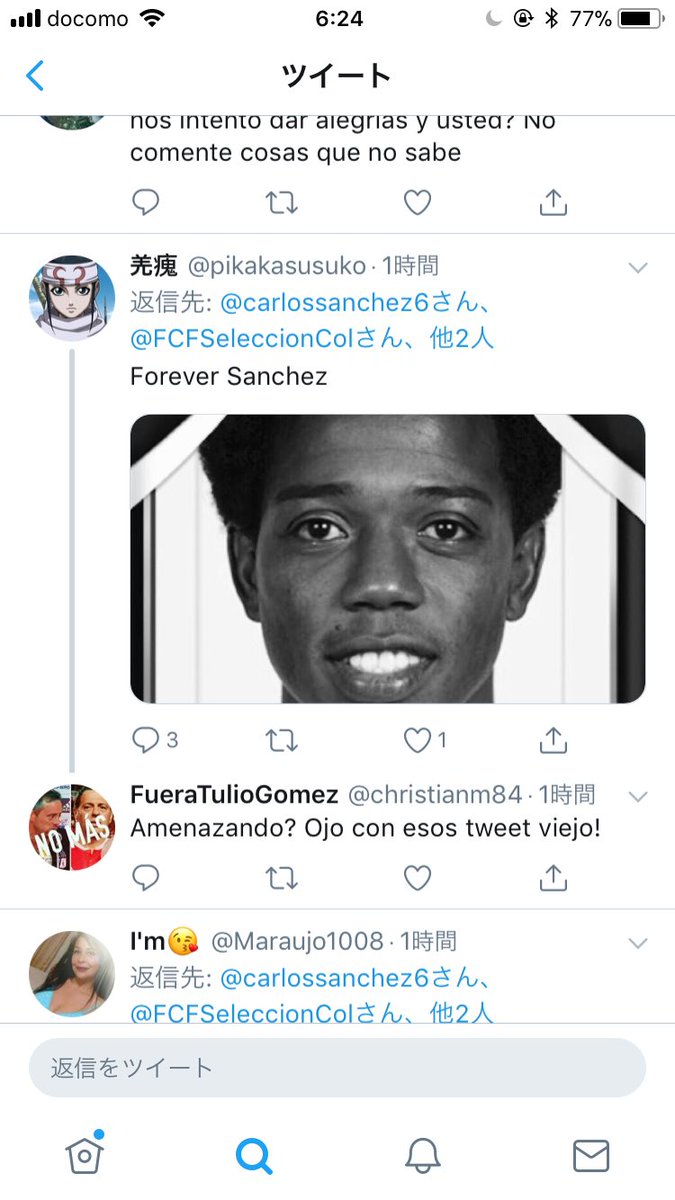
Task: Like FueraTulioGomez's tweet
Action: coord(417,878)
